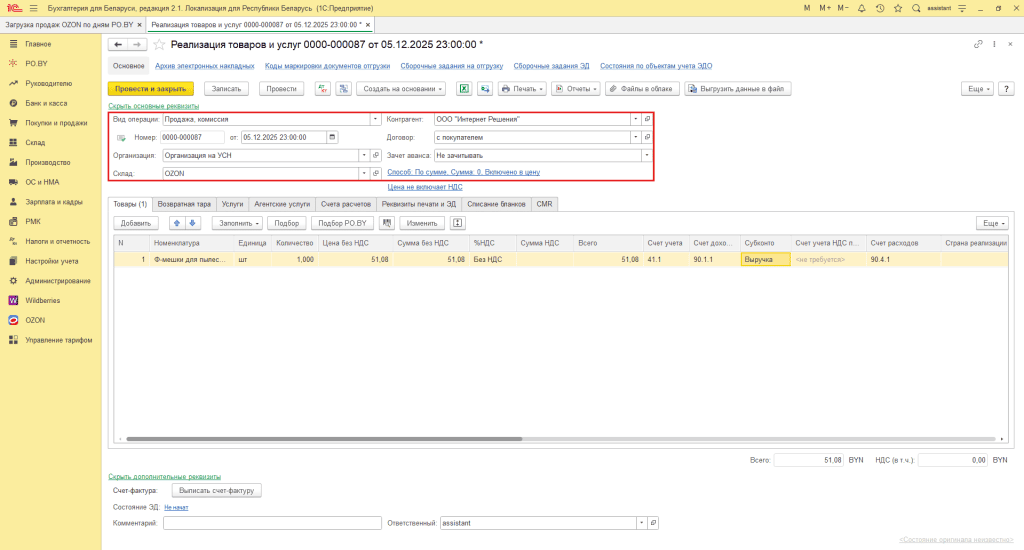Expand Зачет аванса dropdown
The height and width of the screenshot is (550, 1024).
(647, 155)
